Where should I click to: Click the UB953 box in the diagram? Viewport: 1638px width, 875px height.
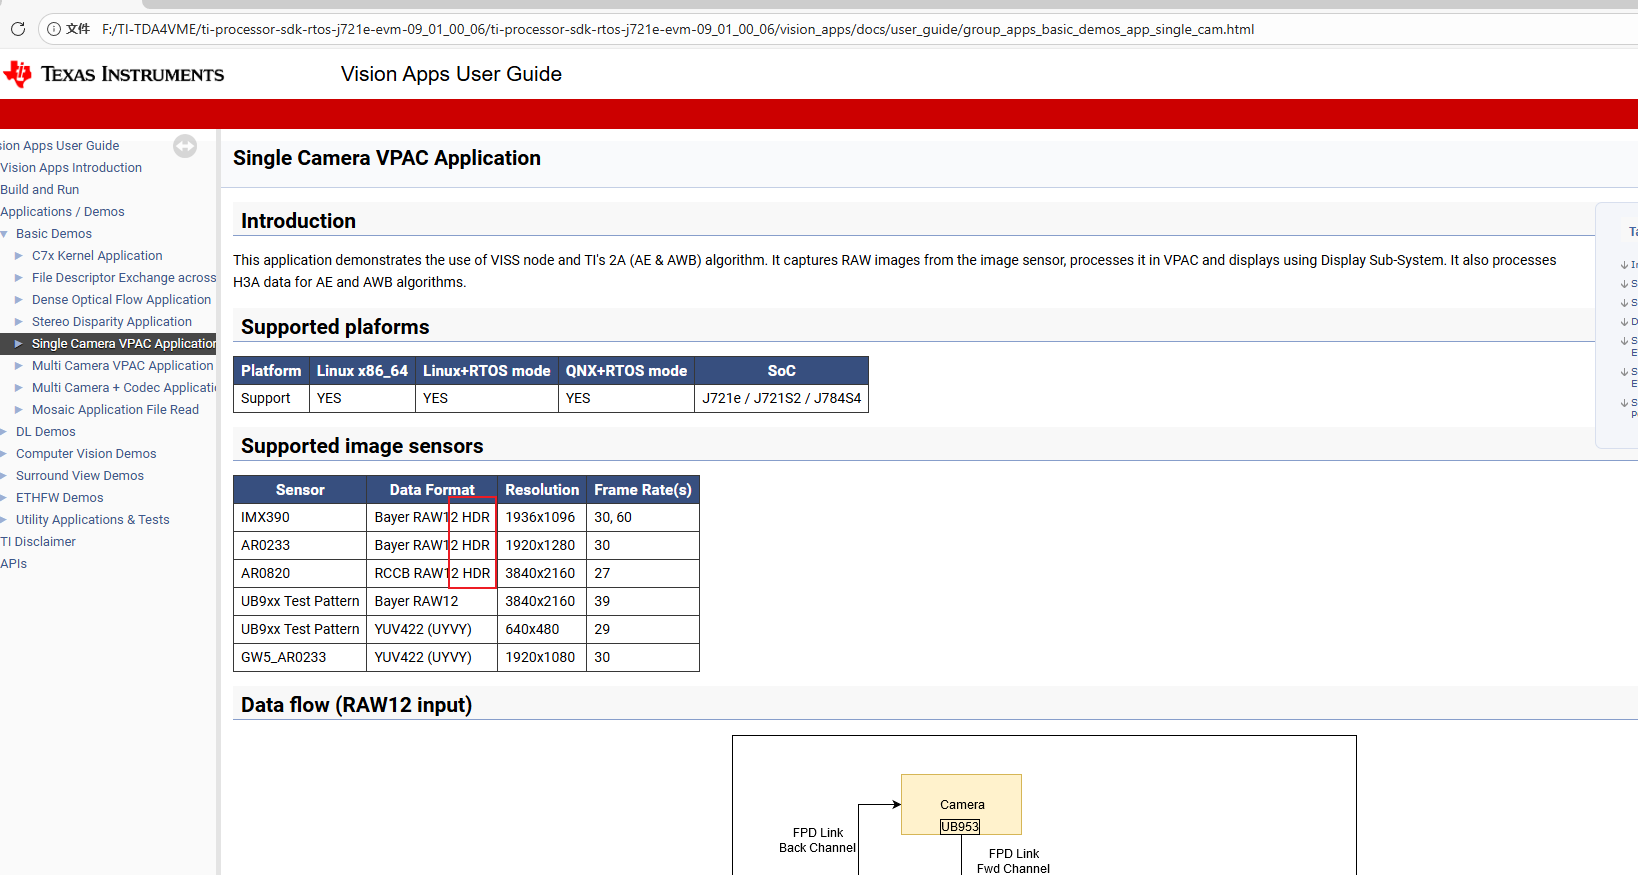(x=960, y=827)
